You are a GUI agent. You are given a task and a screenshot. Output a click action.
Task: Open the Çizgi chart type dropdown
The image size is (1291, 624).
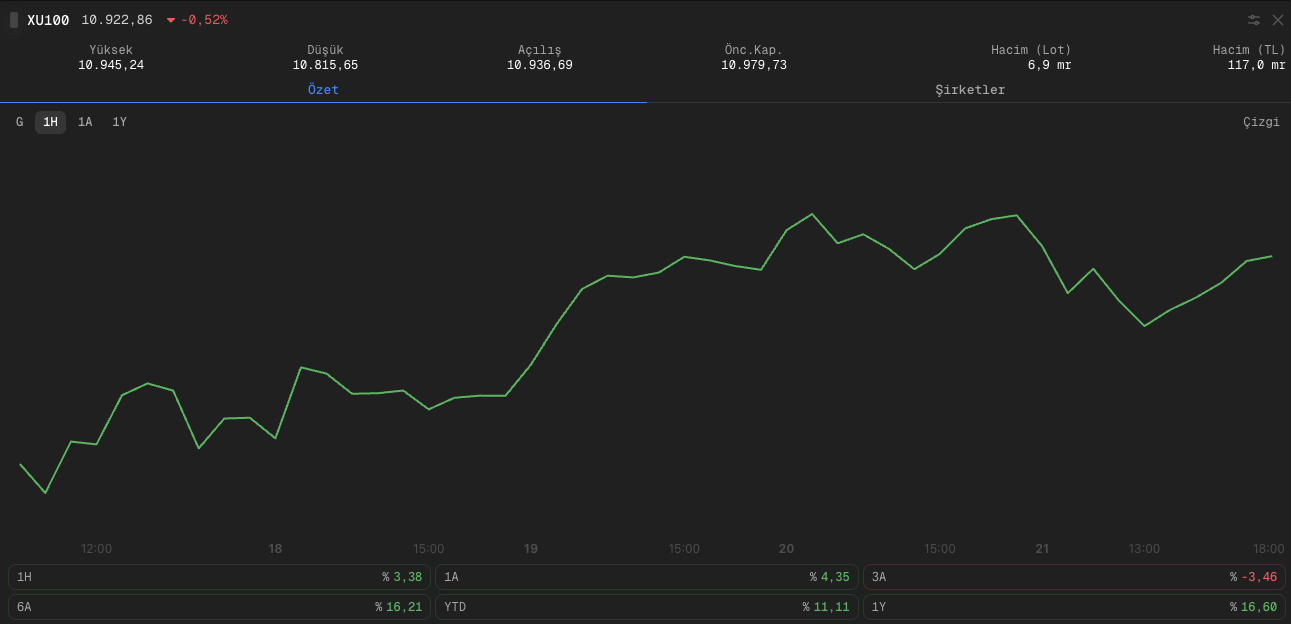coord(1260,122)
